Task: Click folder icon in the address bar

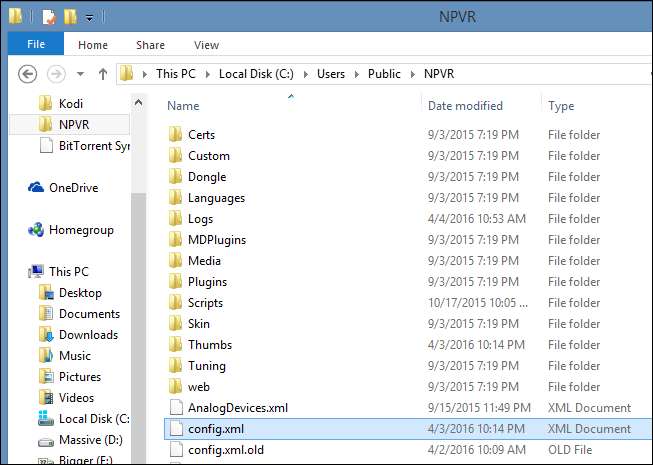Action: [x=127, y=74]
